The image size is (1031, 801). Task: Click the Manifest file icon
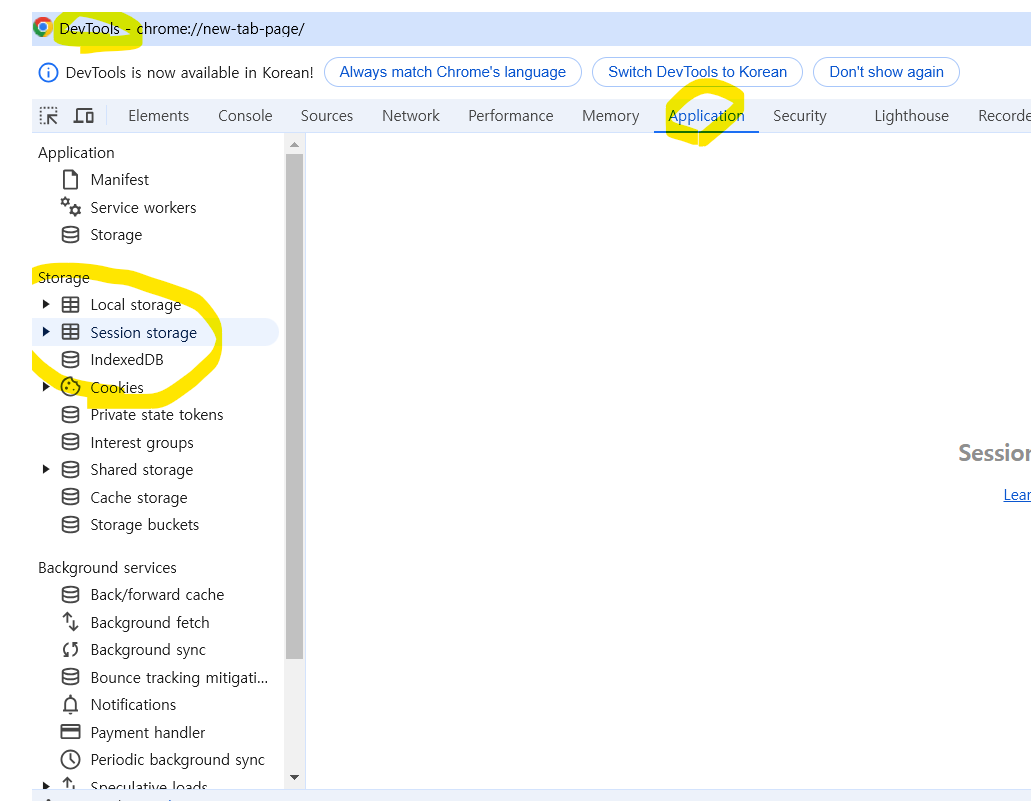tap(70, 180)
